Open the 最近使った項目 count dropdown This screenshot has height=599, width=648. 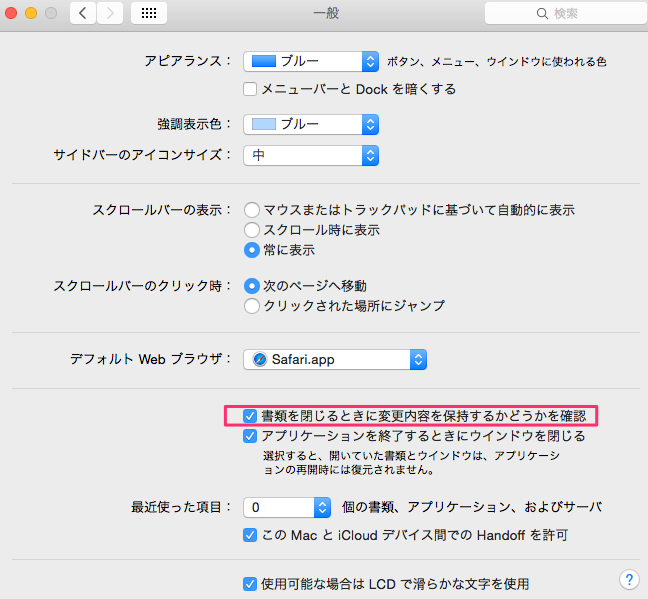tap(288, 507)
